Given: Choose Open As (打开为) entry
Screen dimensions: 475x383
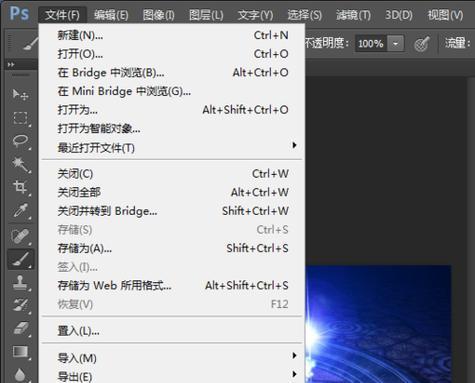Looking at the screenshot, I should pyautogui.click(x=172, y=110).
